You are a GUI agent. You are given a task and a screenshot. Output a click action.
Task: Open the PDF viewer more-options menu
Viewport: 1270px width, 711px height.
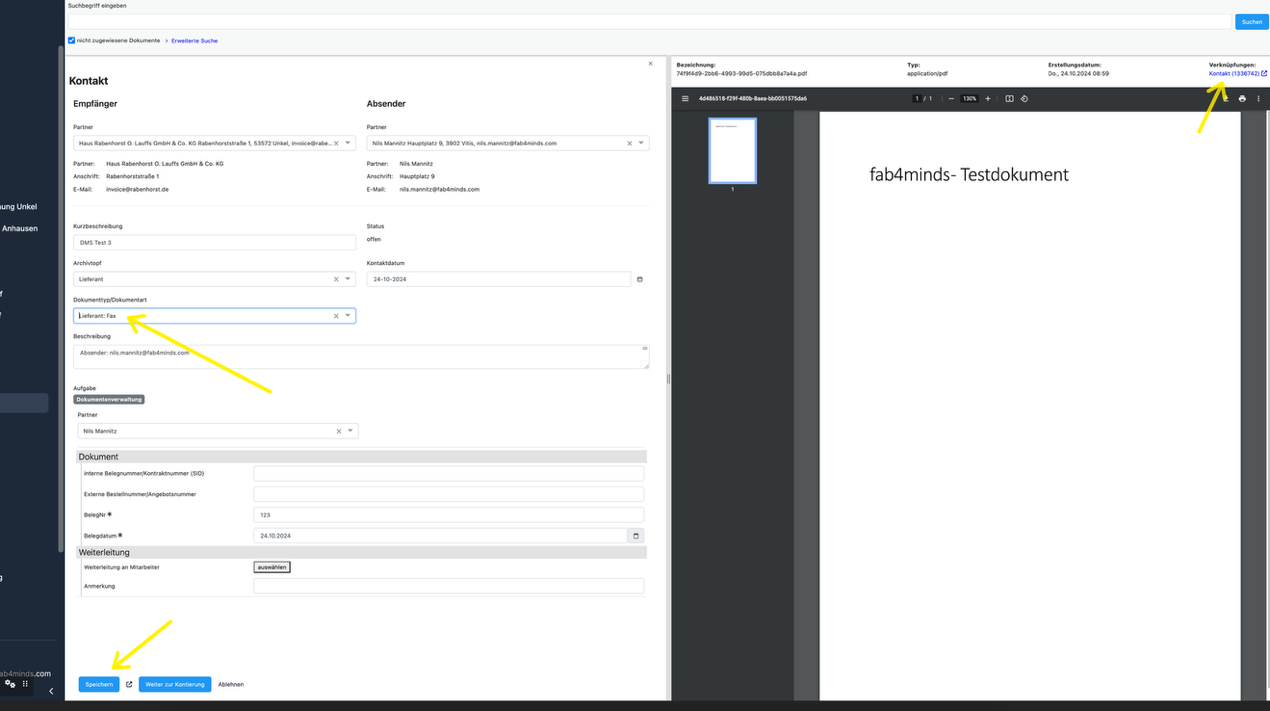(1258, 99)
